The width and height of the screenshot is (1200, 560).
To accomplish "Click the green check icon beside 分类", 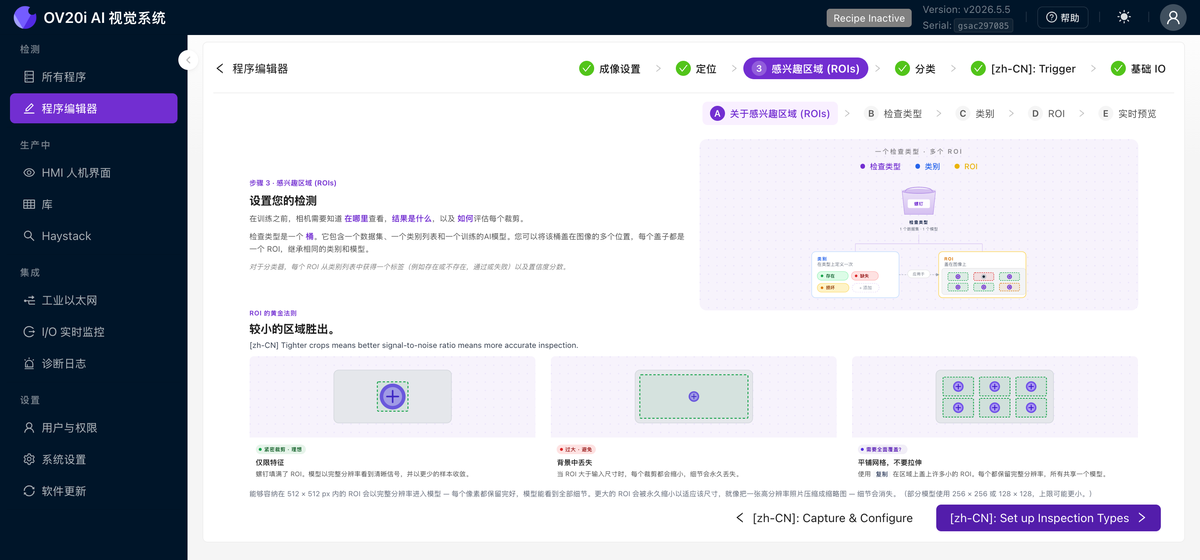I will tap(902, 68).
